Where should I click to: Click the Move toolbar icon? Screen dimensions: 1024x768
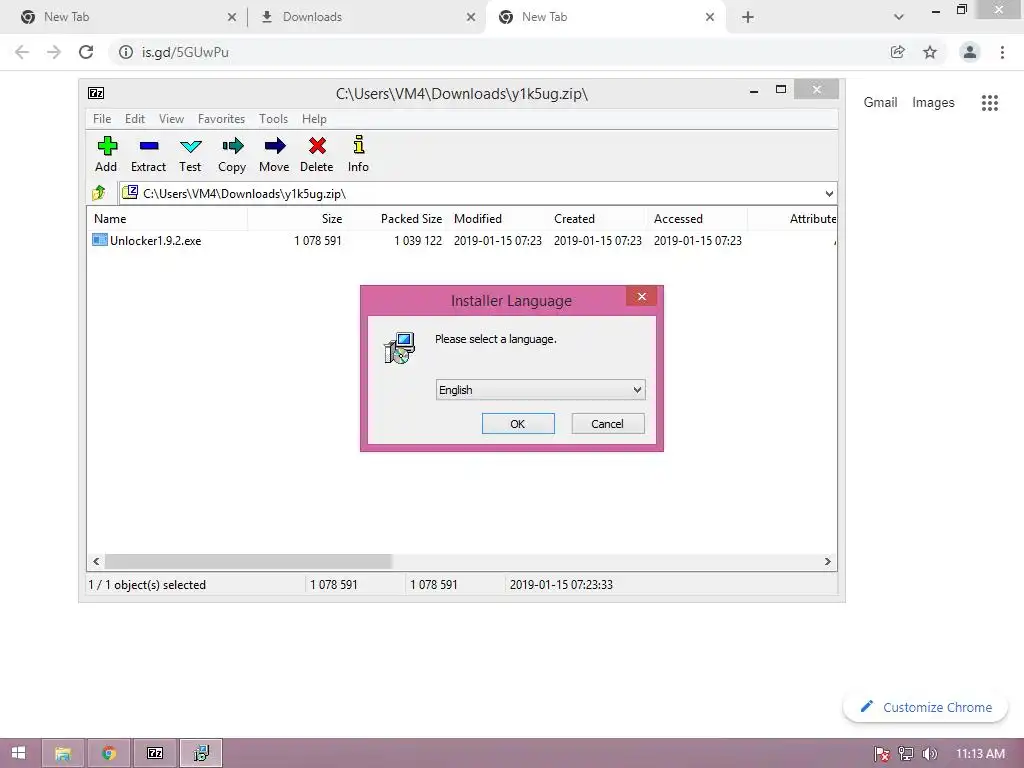(274, 146)
